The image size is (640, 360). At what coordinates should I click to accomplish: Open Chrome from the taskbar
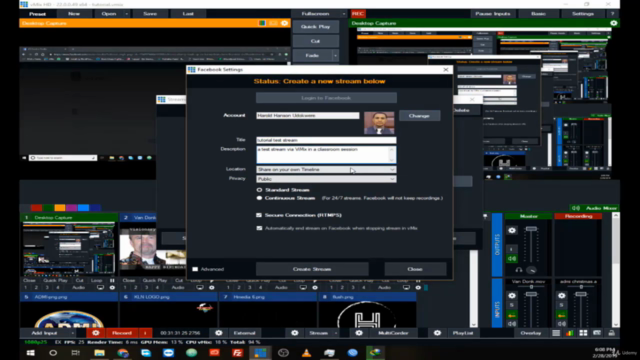tap(122, 353)
